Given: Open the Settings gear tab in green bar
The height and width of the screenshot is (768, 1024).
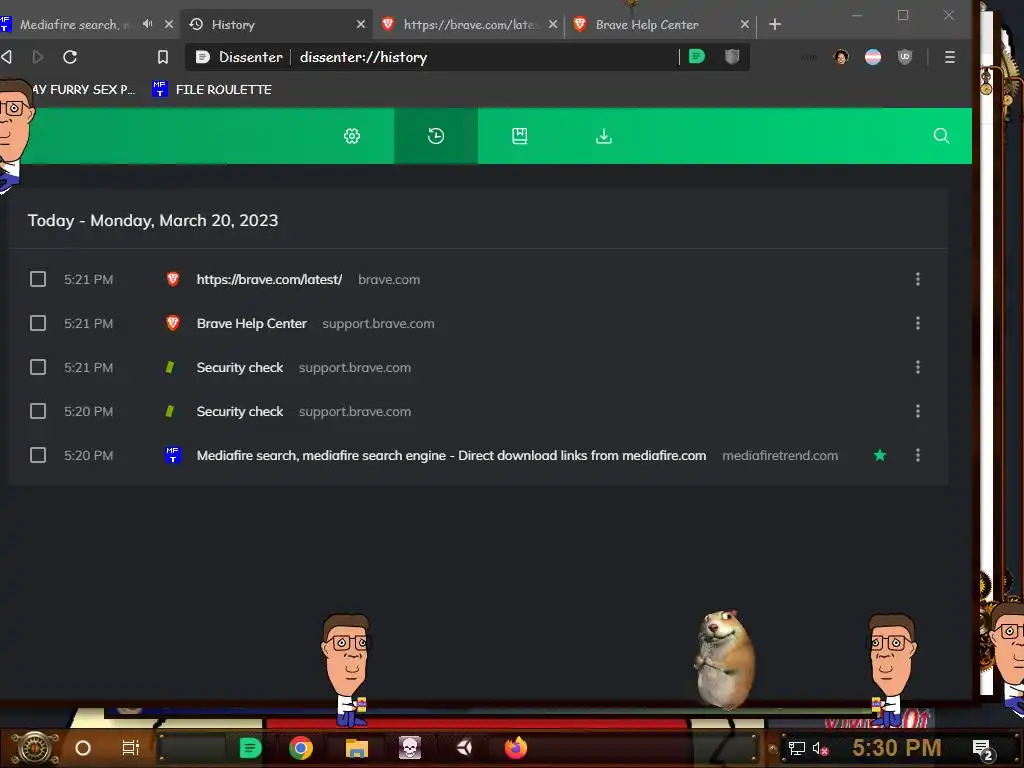Looking at the screenshot, I should tap(352, 136).
